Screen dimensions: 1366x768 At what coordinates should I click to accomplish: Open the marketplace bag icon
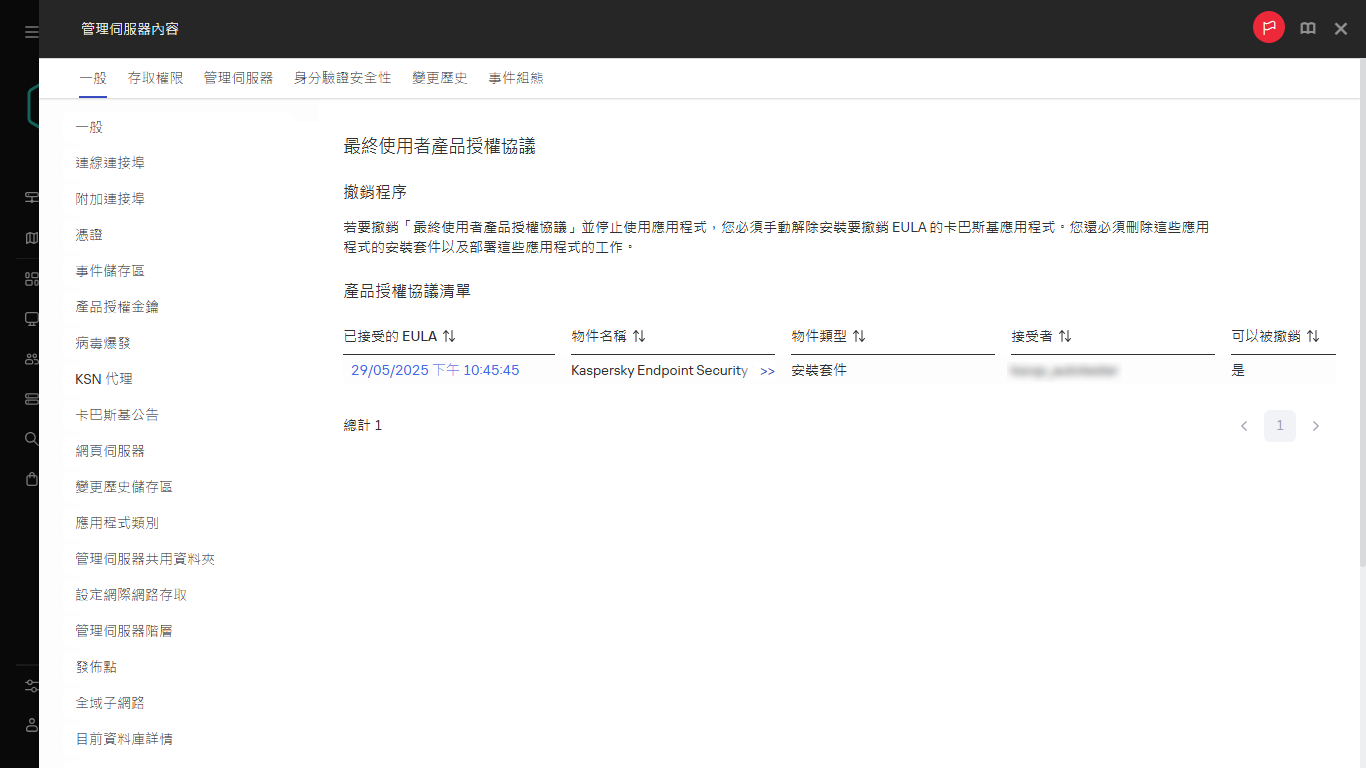(x=31, y=478)
